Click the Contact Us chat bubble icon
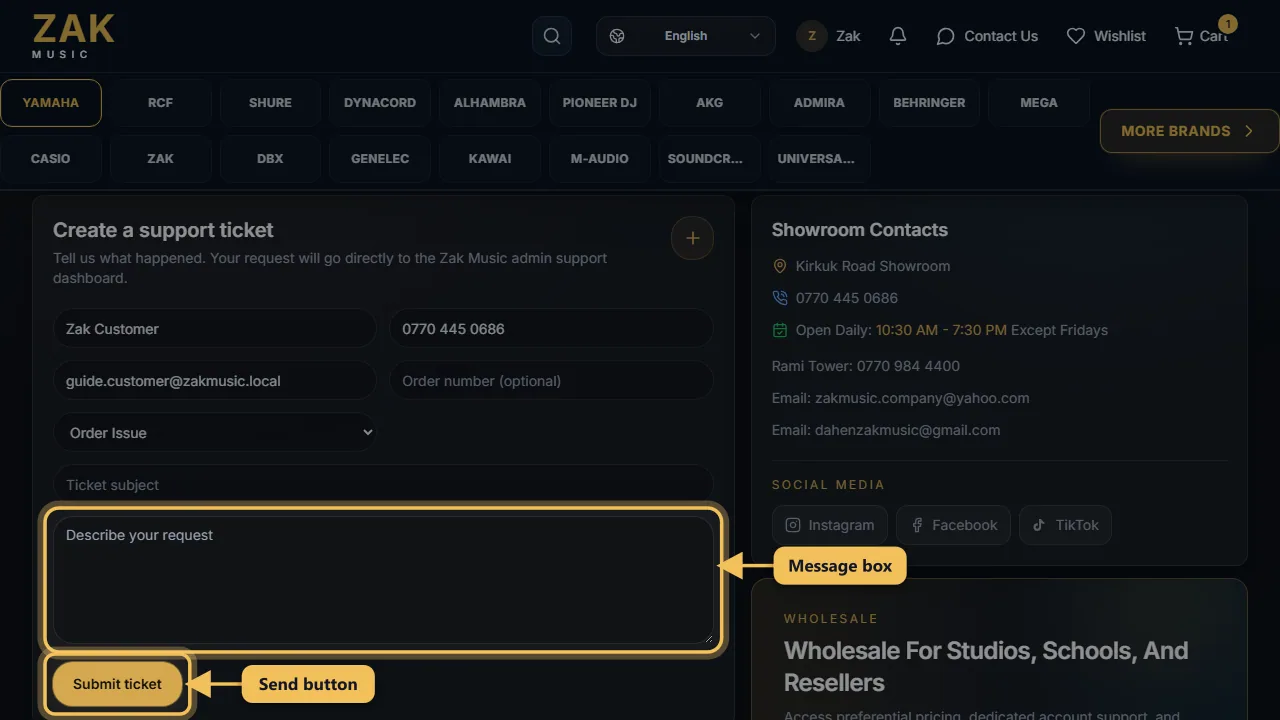The width and height of the screenshot is (1280, 720). coord(945,36)
